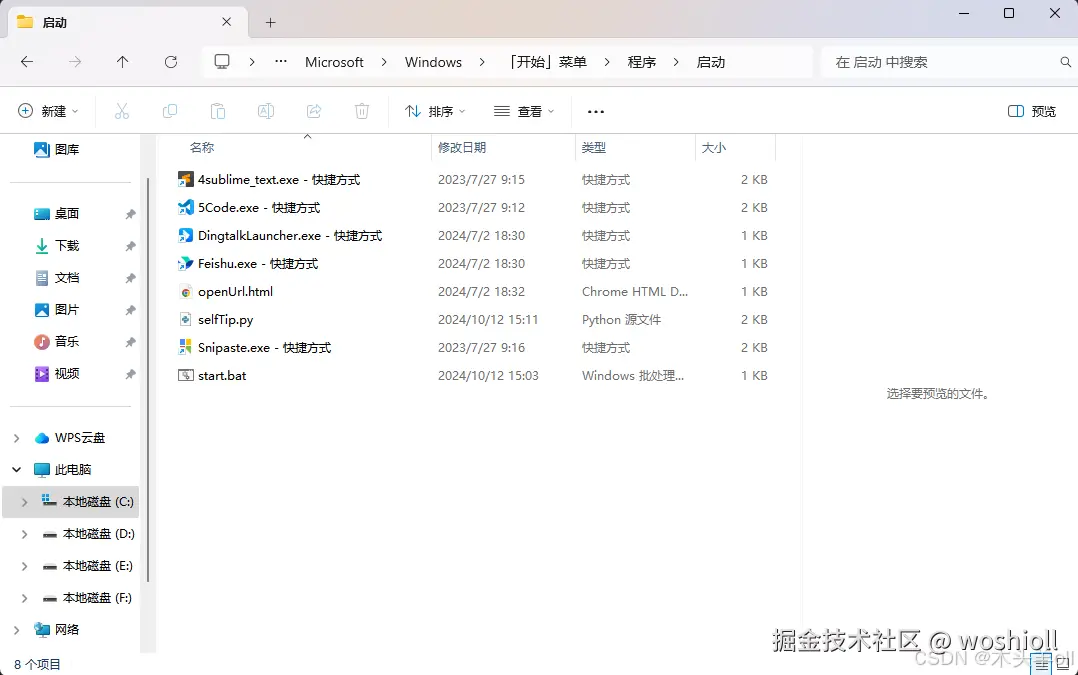1078x675 pixels.
Task: Click 程序 in the address breadcrumb
Action: tap(642, 61)
